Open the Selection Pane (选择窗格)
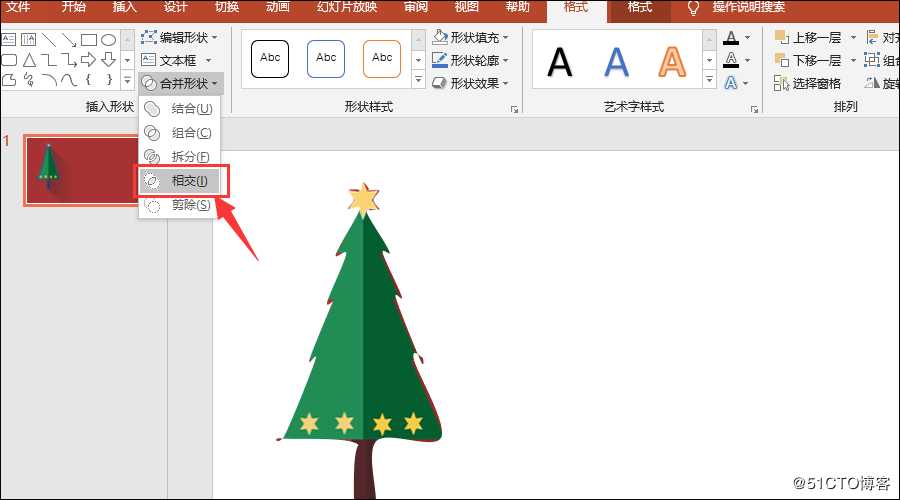This screenshot has height=500, width=900. 807,83
